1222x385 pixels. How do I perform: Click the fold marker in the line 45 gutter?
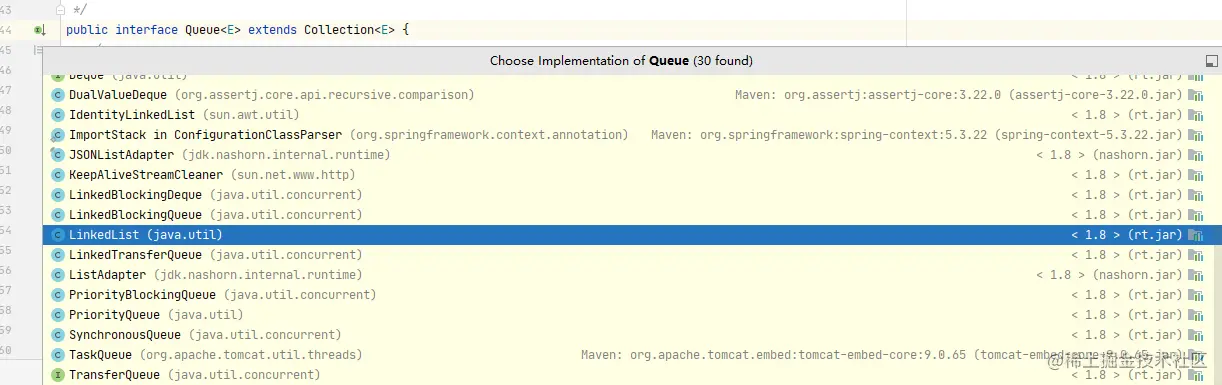[39, 49]
